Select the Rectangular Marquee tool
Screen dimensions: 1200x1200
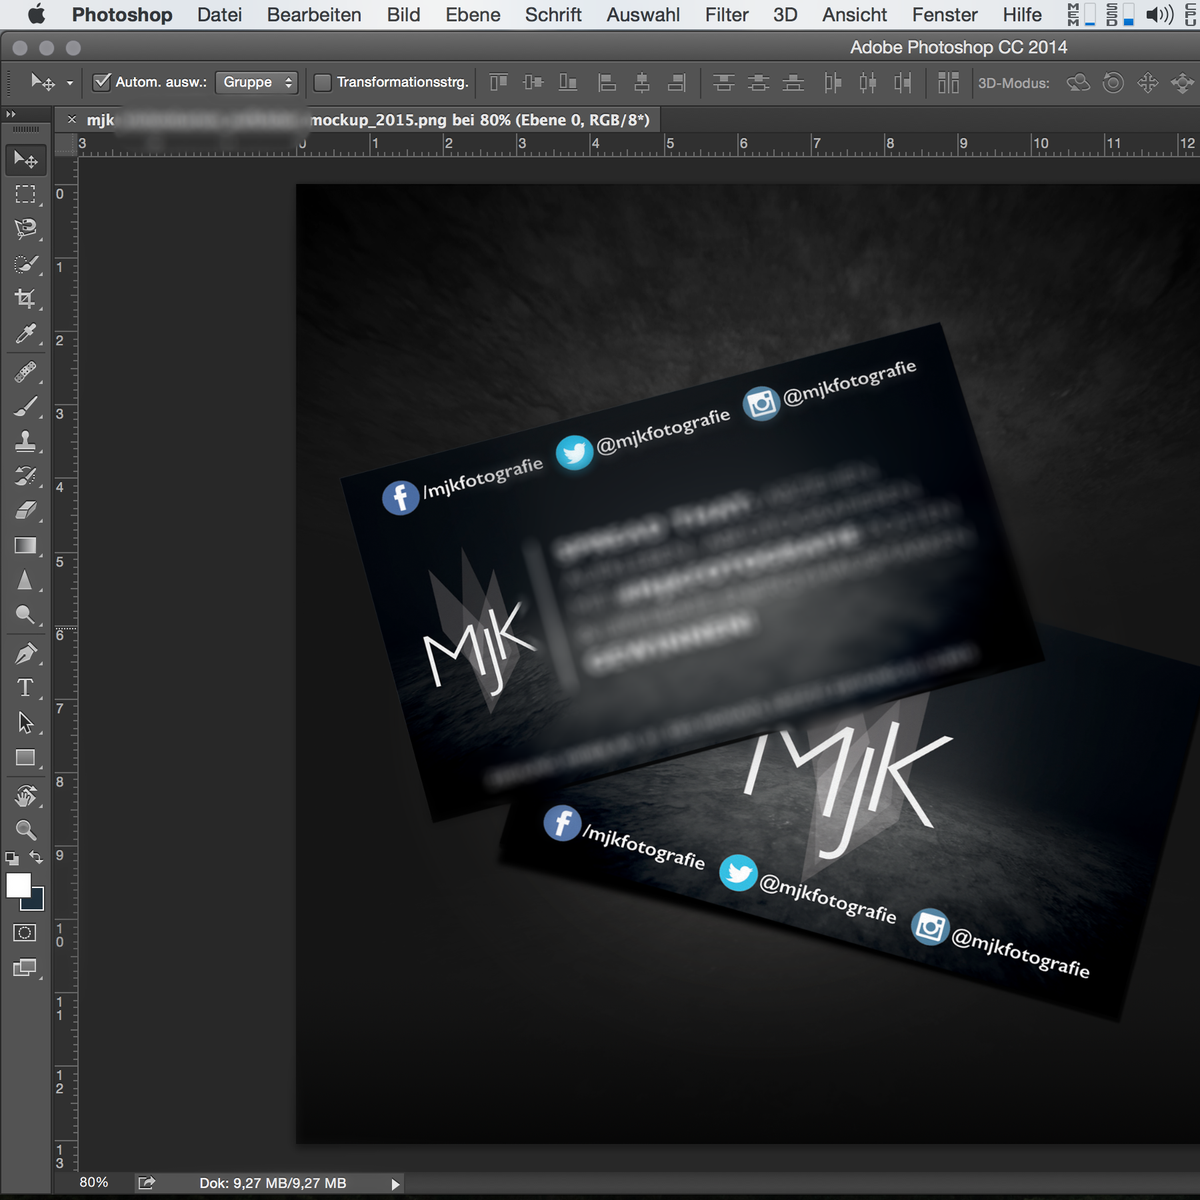25,194
